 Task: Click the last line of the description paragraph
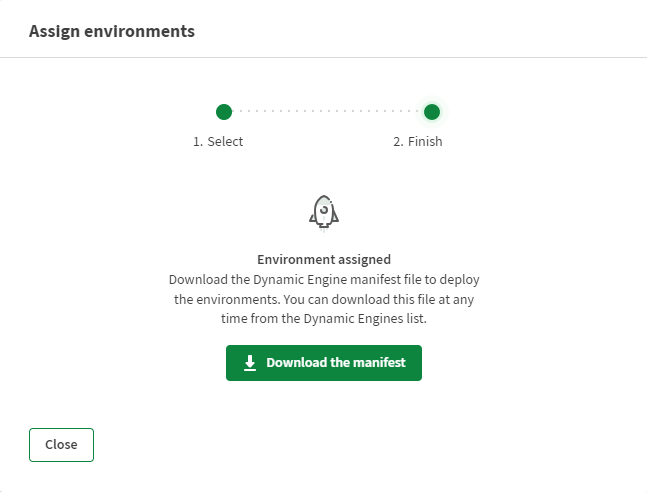(x=324, y=318)
